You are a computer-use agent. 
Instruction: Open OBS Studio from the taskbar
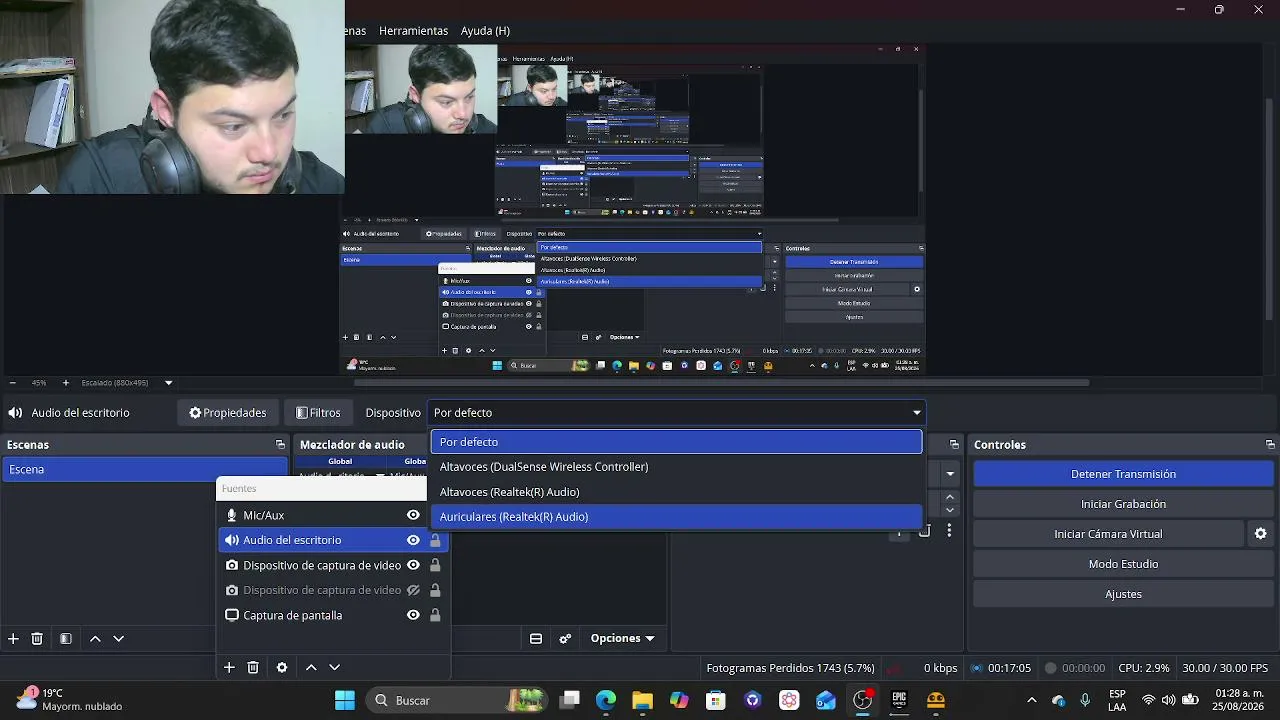coord(863,700)
